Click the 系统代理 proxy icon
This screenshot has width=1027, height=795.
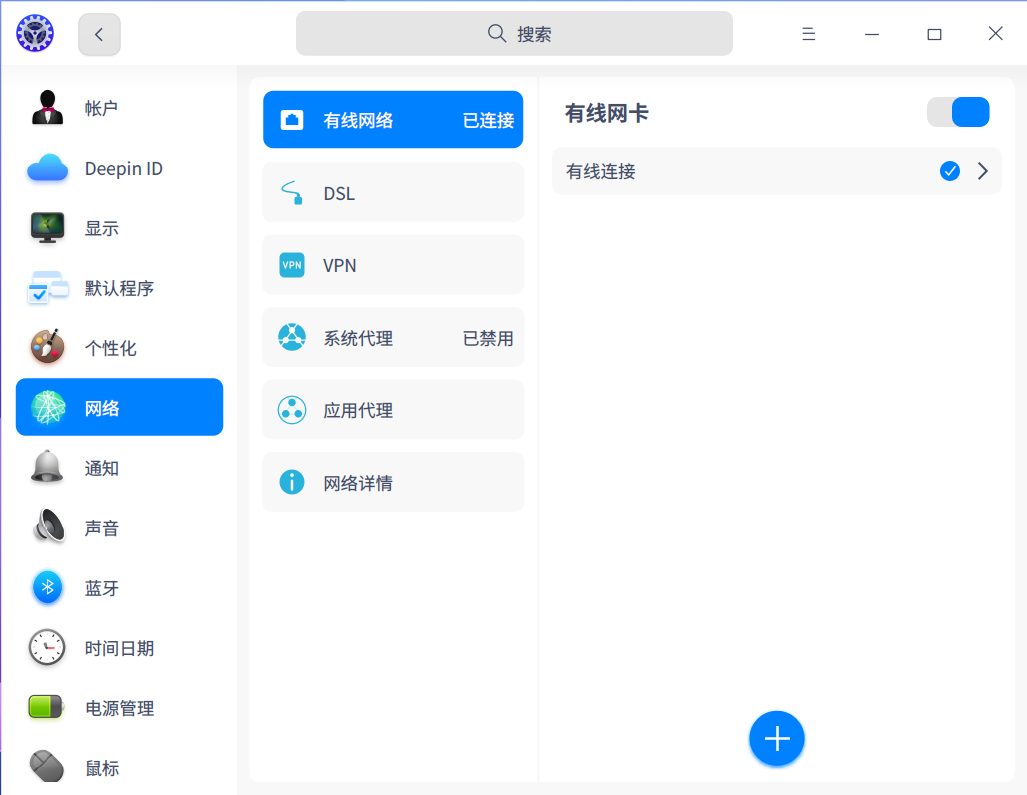point(291,337)
